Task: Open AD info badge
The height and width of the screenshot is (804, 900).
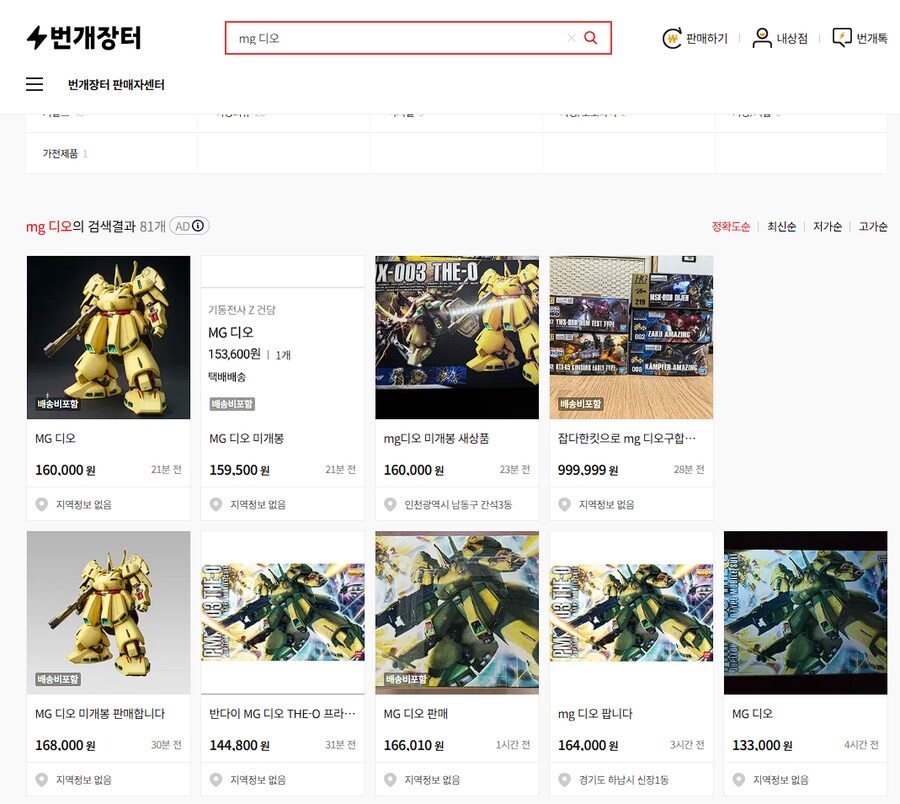Action: [189, 226]
